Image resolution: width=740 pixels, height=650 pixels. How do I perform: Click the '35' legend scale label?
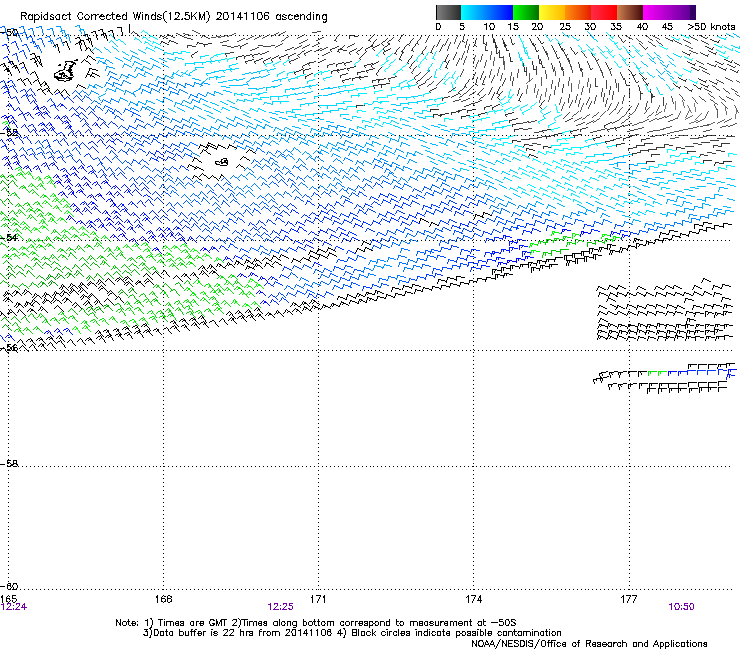(x=616, y=27)
